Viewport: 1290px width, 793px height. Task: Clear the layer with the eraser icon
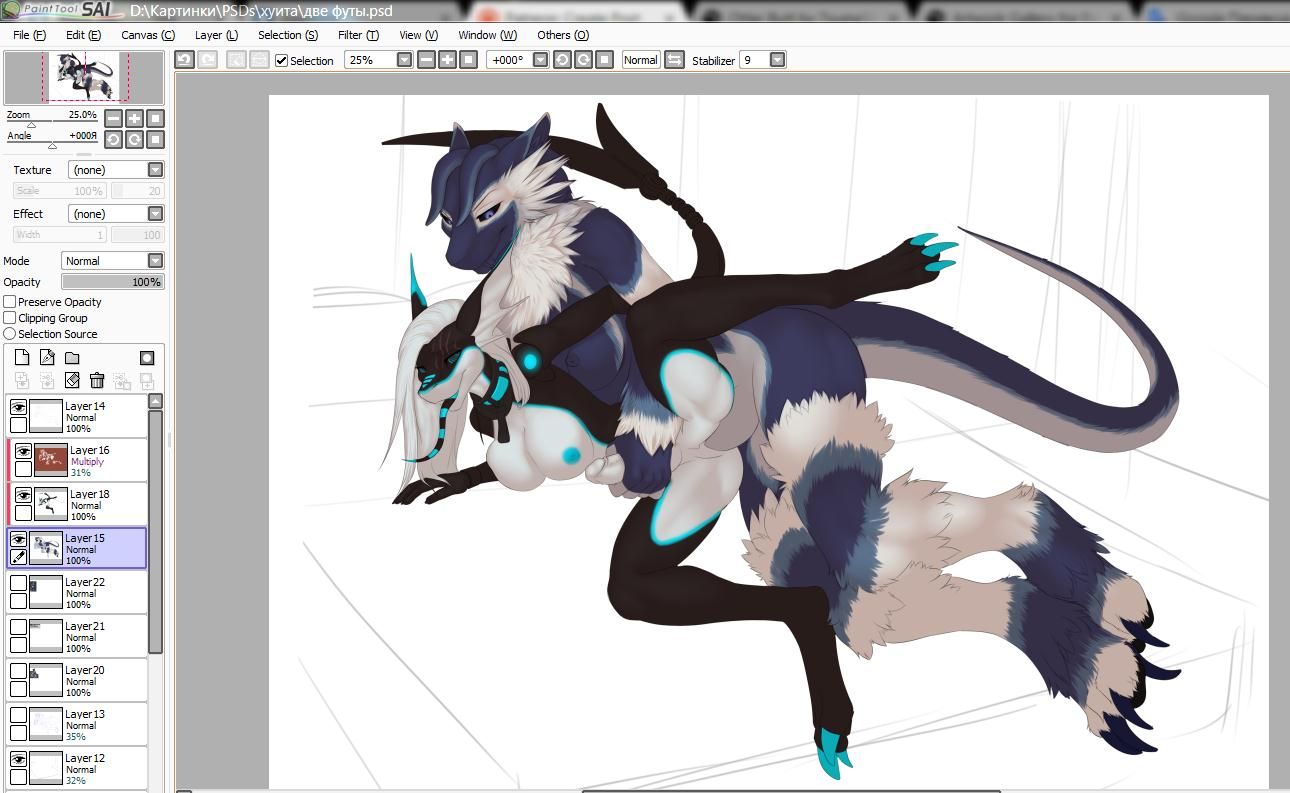[x=72, y=380]
